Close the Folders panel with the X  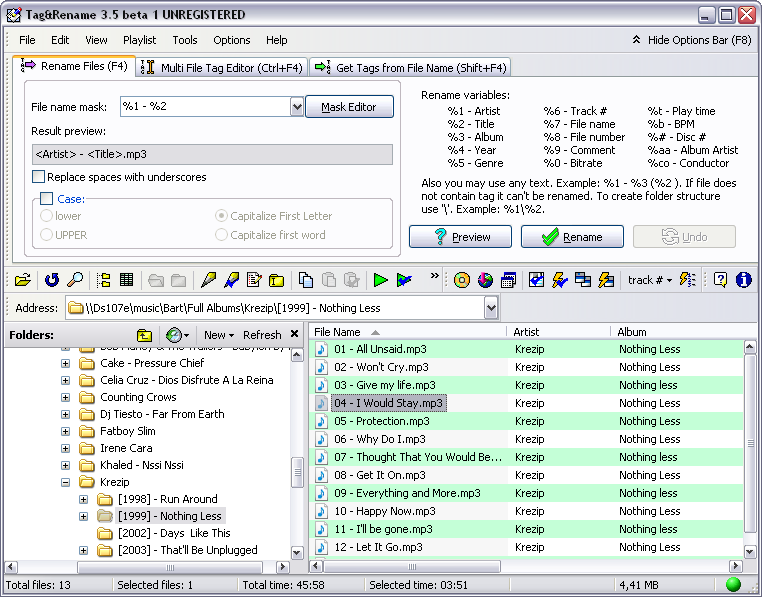point(294,334)
